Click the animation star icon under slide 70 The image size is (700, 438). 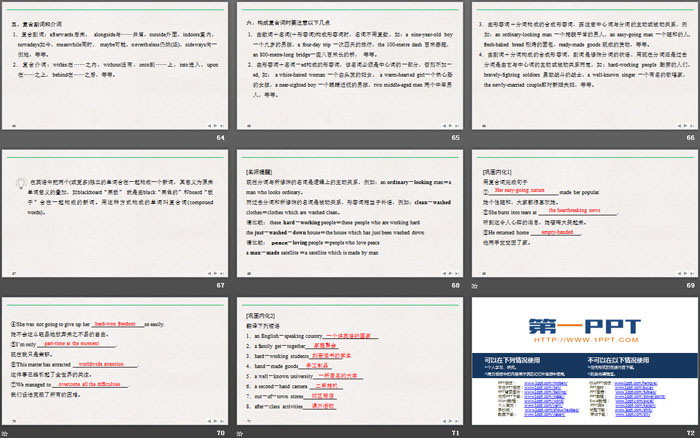5,433
